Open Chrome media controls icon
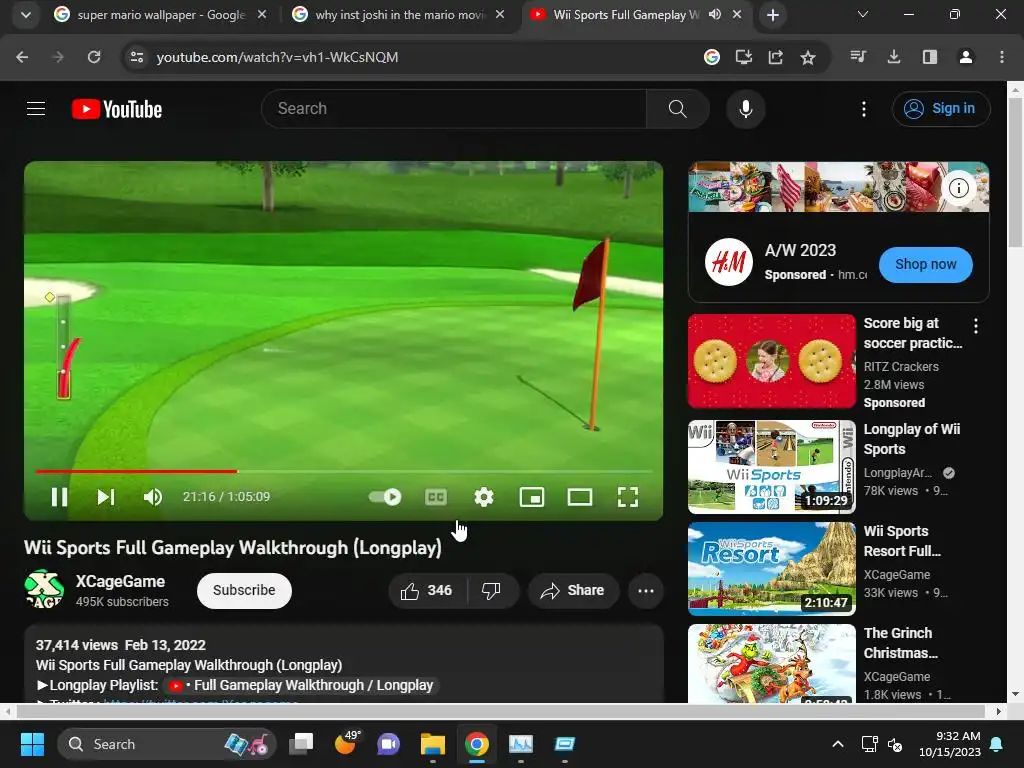This screenshot has width=1024, height=768. [x=858, y=57]
